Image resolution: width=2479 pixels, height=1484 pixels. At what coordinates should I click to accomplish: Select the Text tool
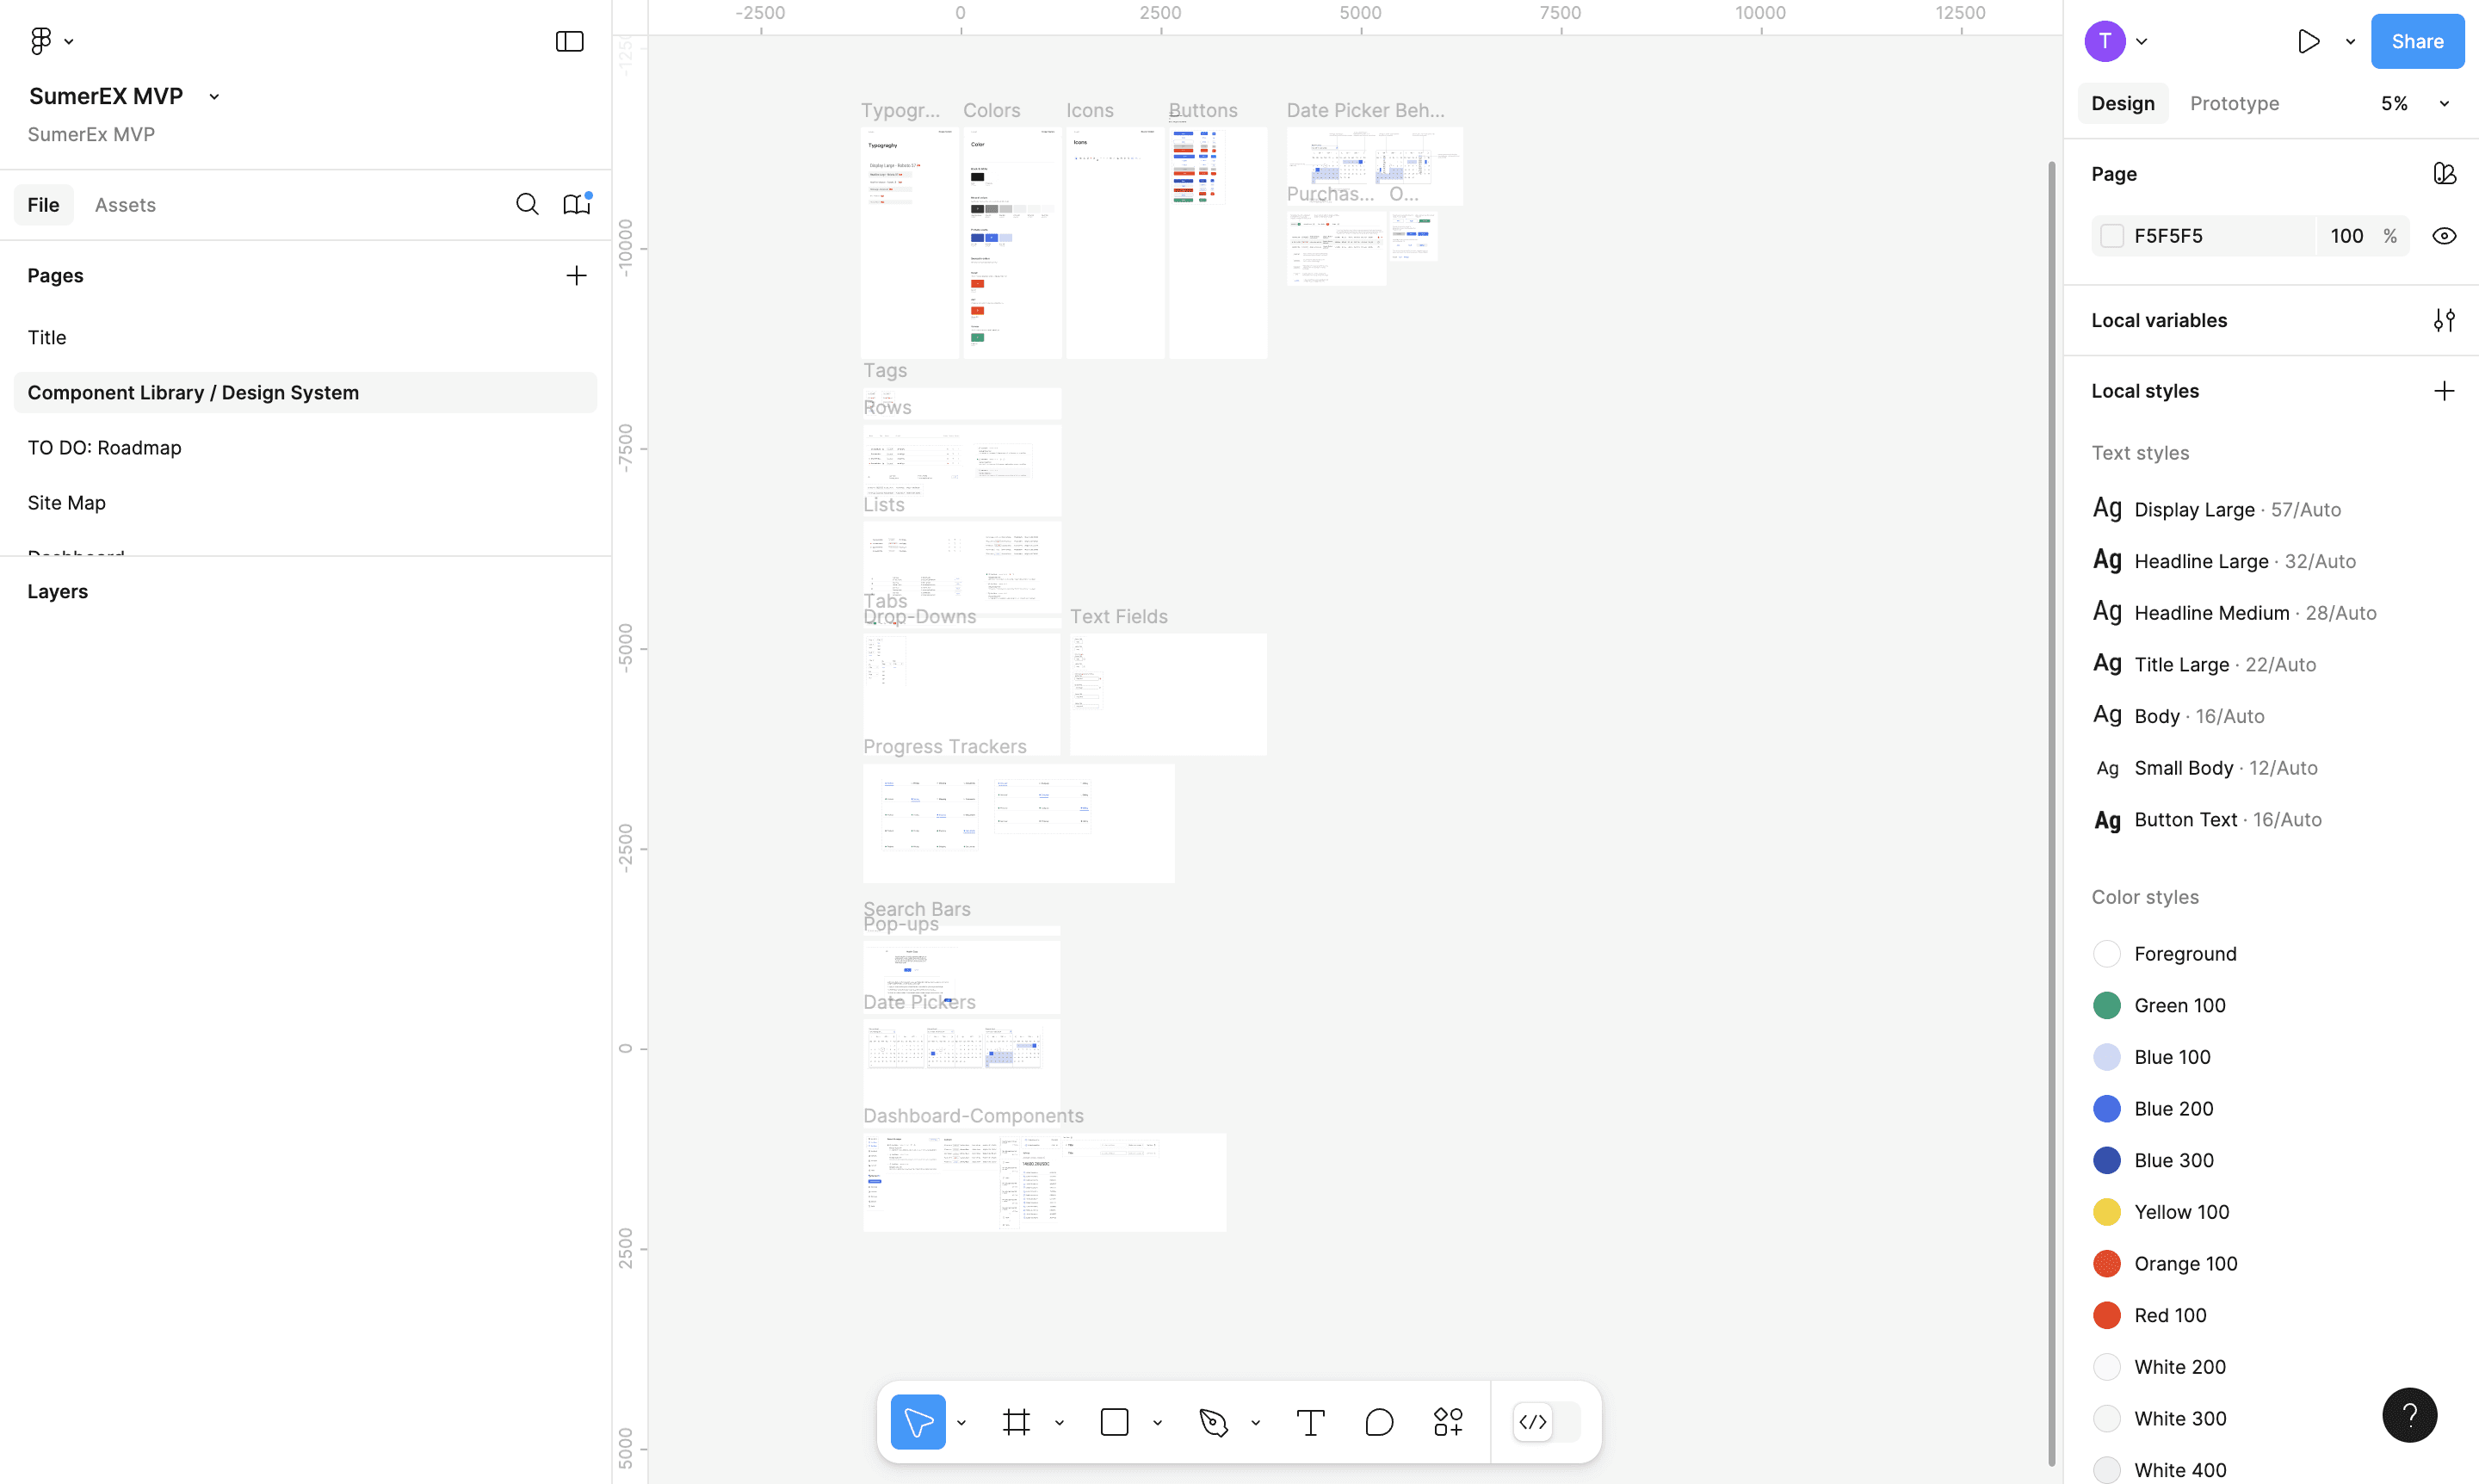1310,1422
